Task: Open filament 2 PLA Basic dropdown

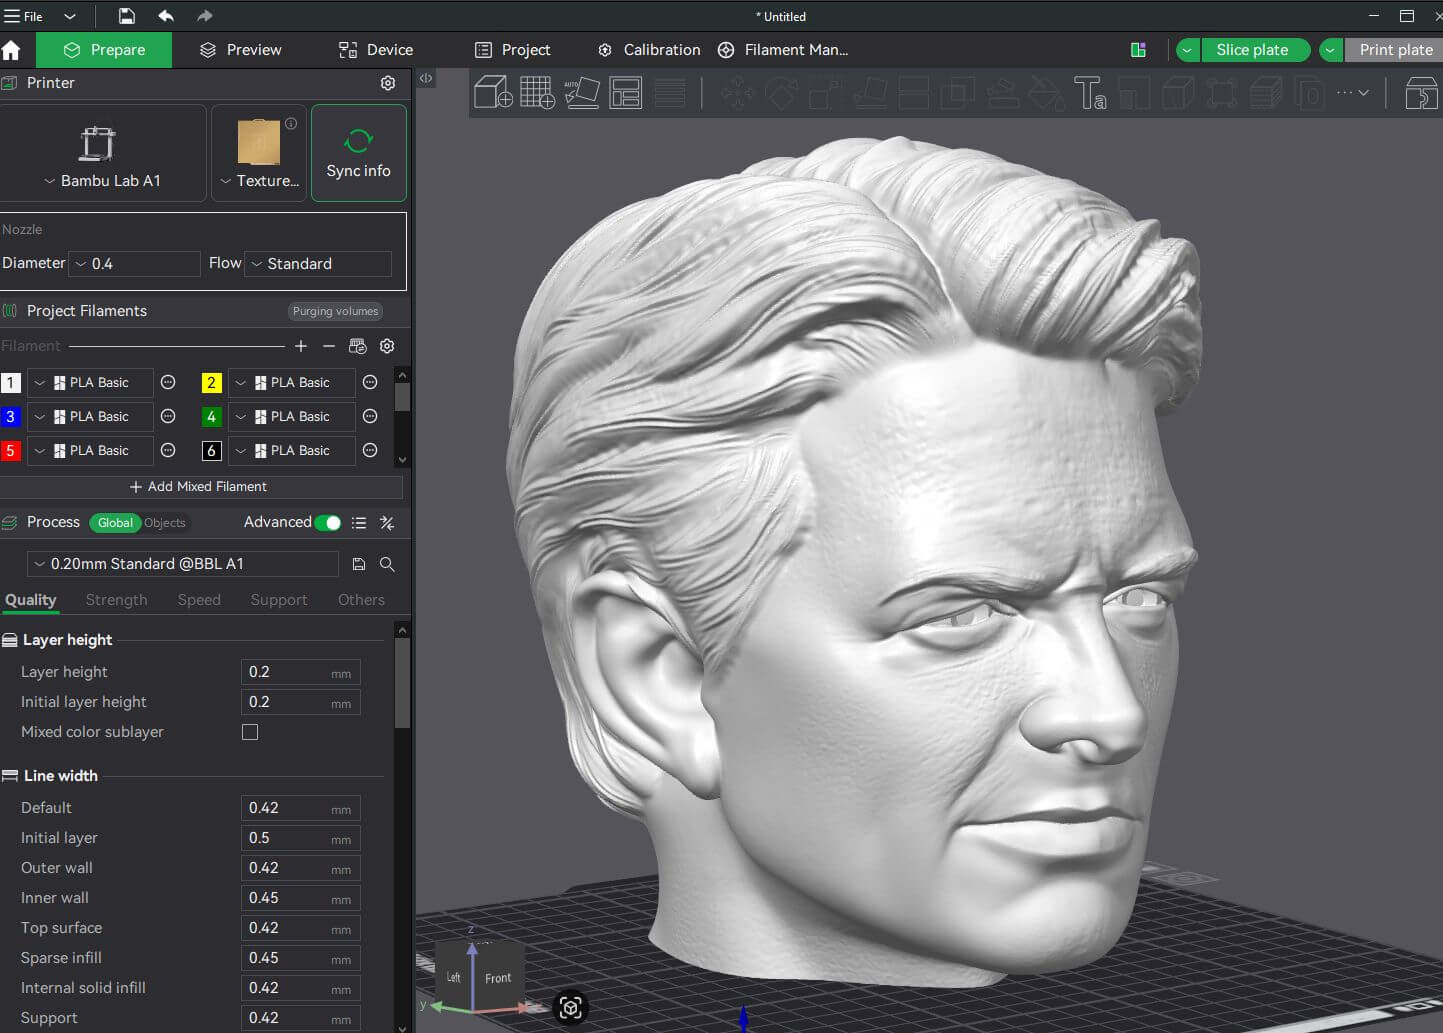Action: 292,383
